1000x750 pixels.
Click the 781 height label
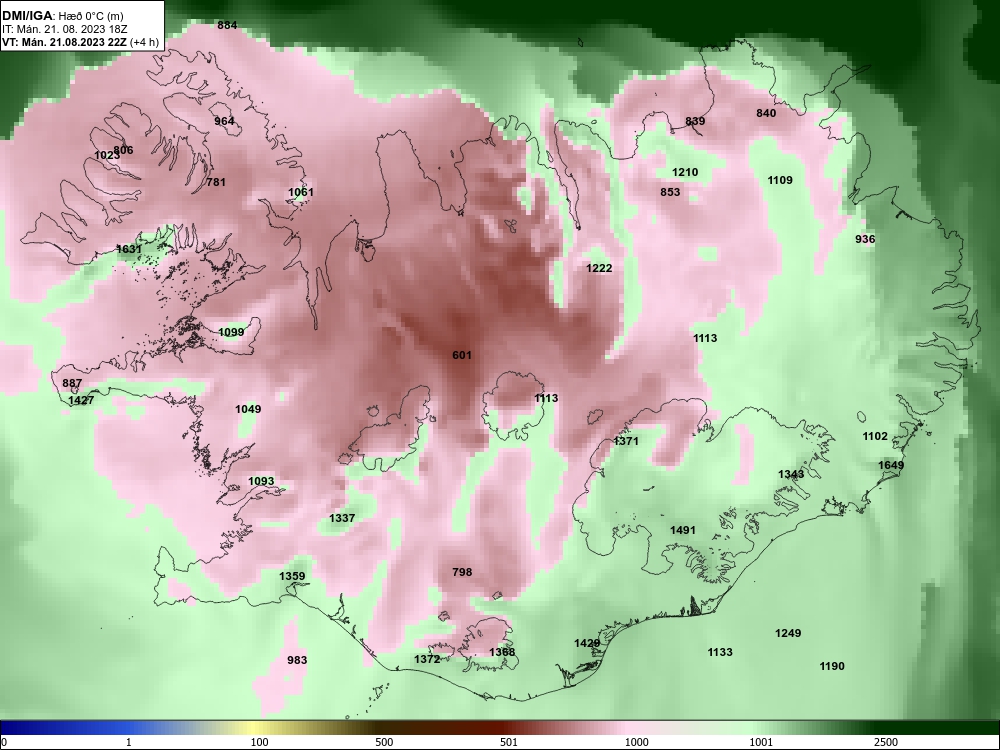coord(216,182)
